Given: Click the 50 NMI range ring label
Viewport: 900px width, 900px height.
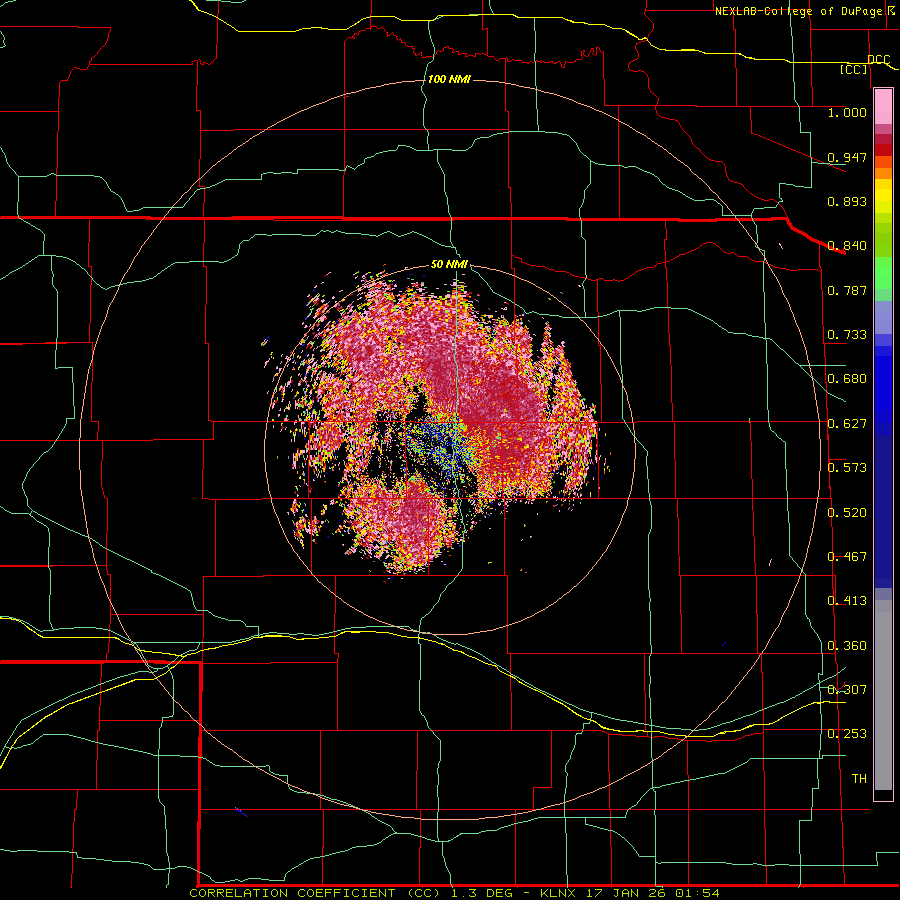Looking at the screenshot, I should pyautogui.click(x=449, y=264).
